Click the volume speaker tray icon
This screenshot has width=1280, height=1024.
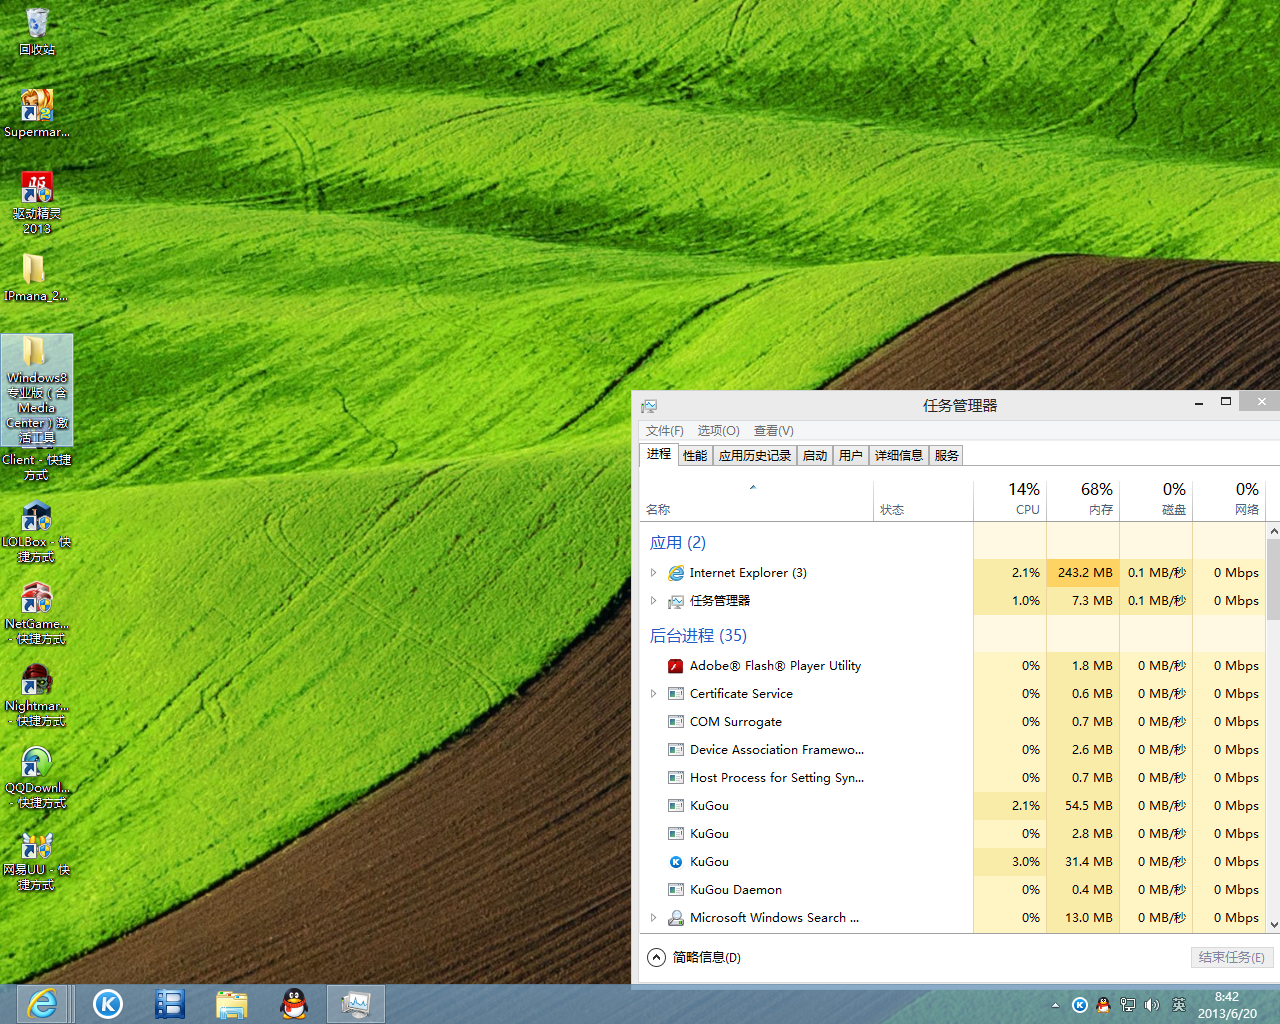[x=1152, y=1005]
